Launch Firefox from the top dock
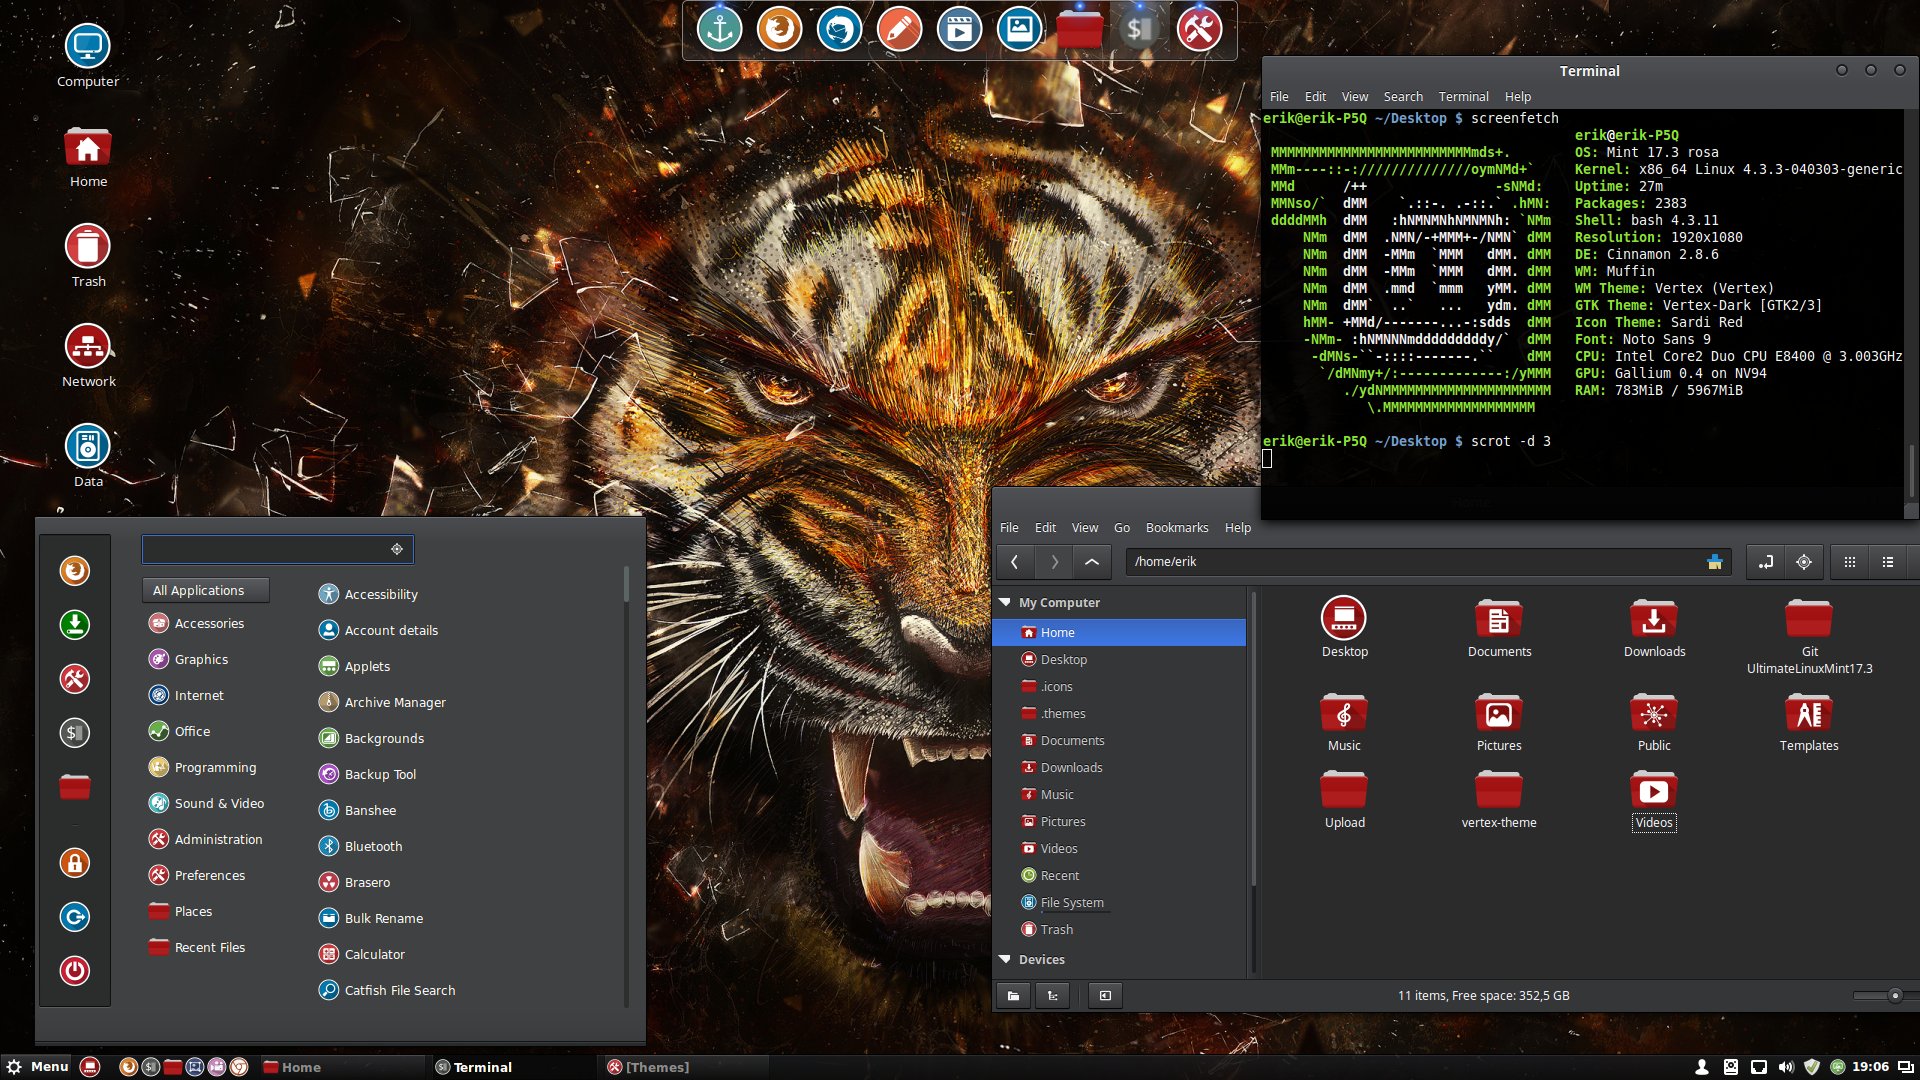Screen dimensions: 1920x1080 coord(779,29)
